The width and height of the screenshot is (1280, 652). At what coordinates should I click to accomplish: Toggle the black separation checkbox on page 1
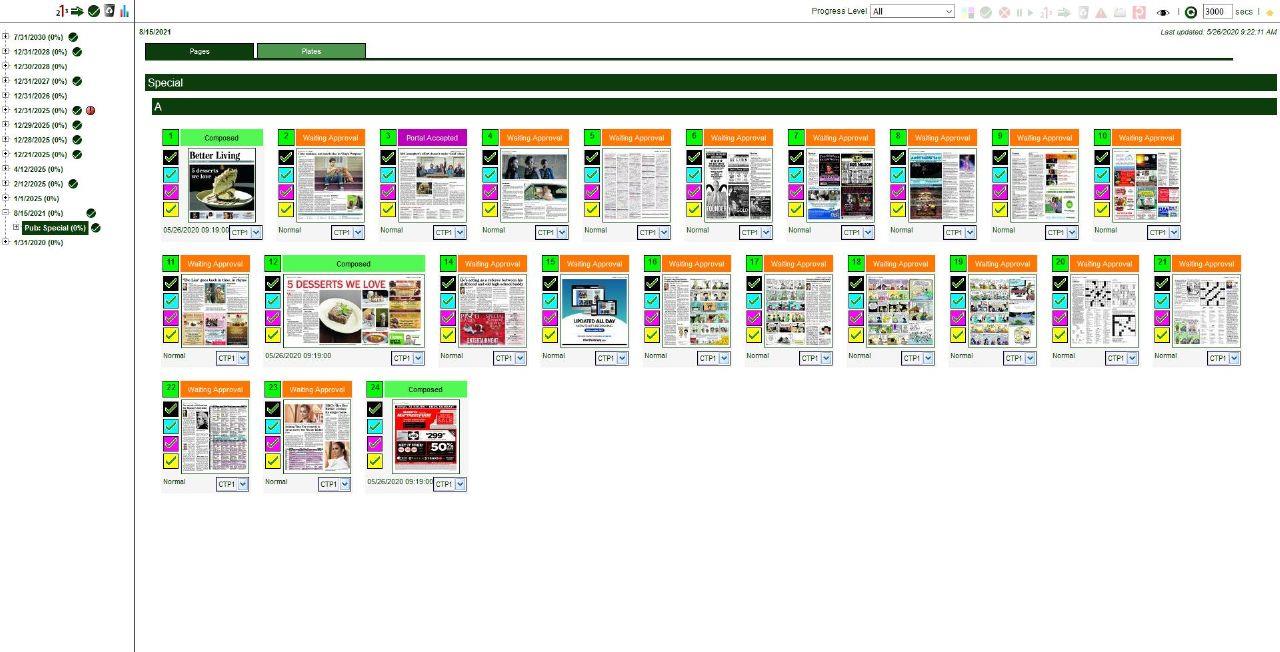pyautogui.click(x=171, y=157)
